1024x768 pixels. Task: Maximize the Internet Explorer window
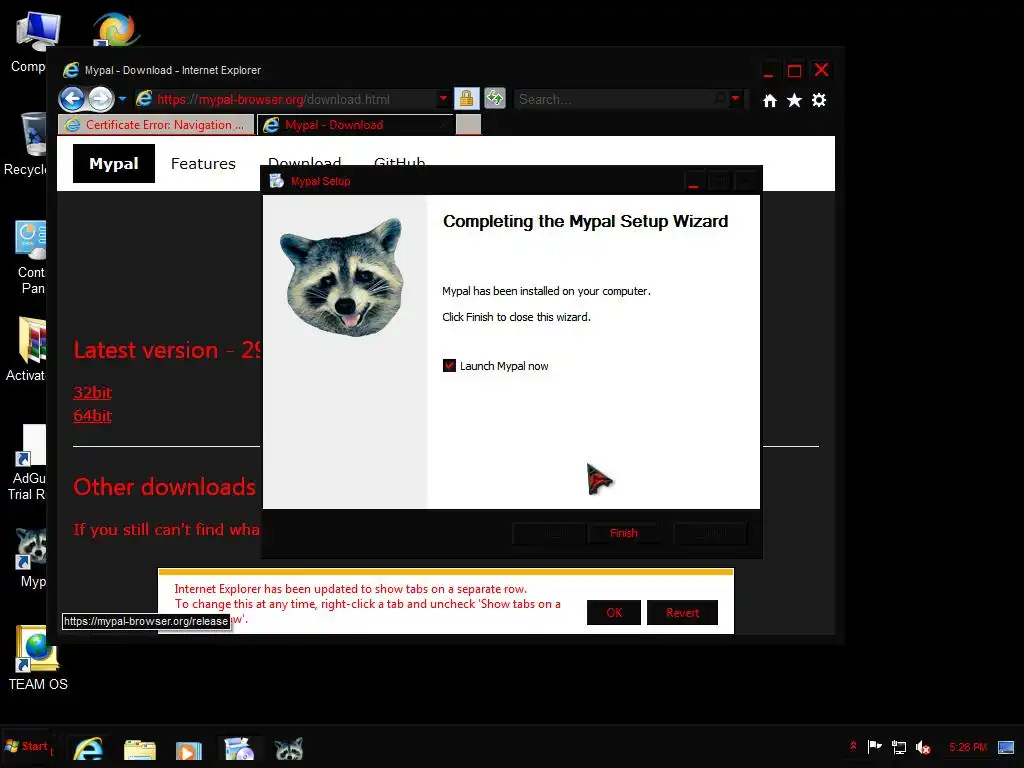pyautogui.click(x=794, y=71)
